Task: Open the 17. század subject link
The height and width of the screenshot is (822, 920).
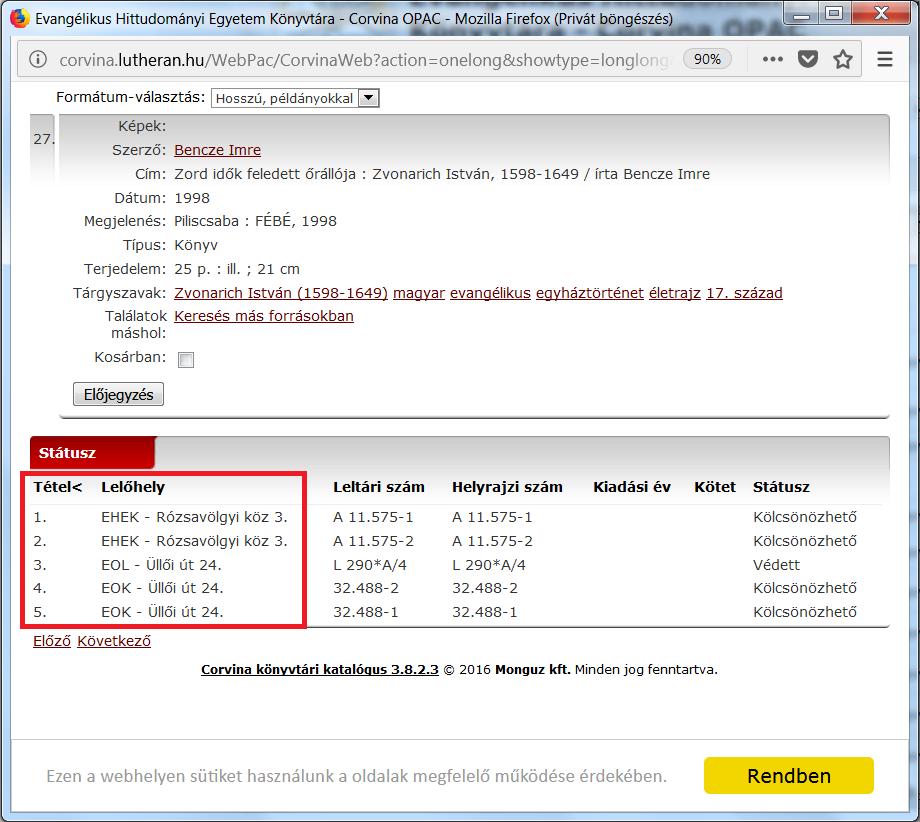Action: click(745, 293)
